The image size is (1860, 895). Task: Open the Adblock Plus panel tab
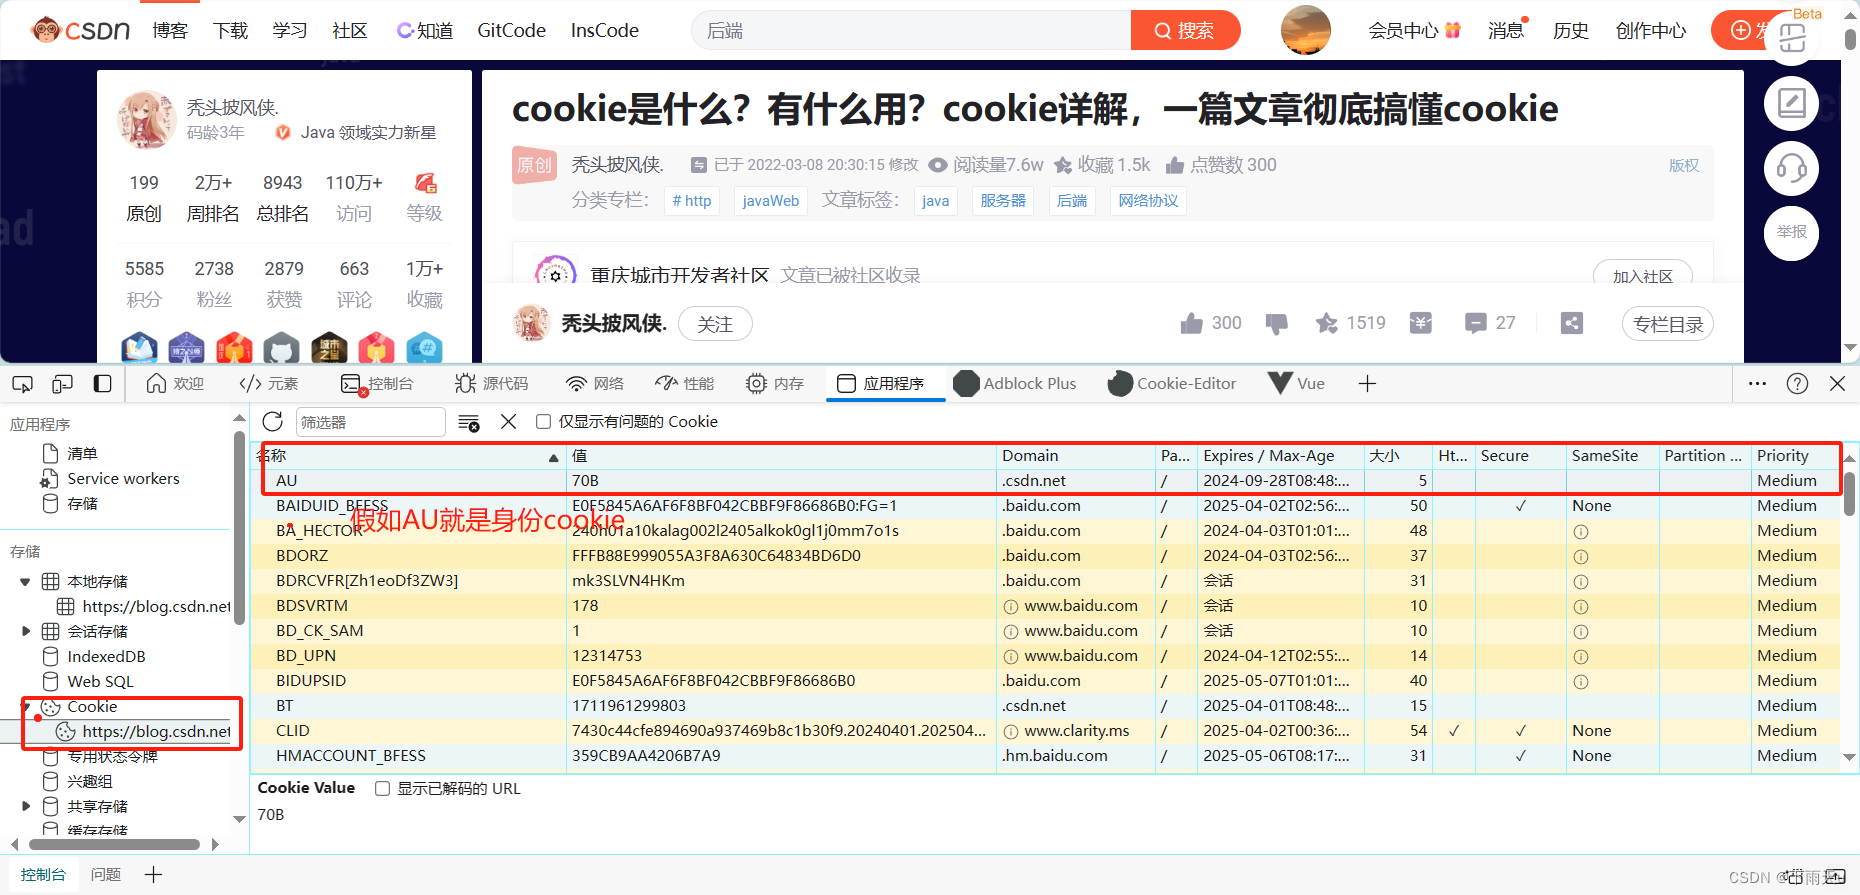pos(1015,384)
